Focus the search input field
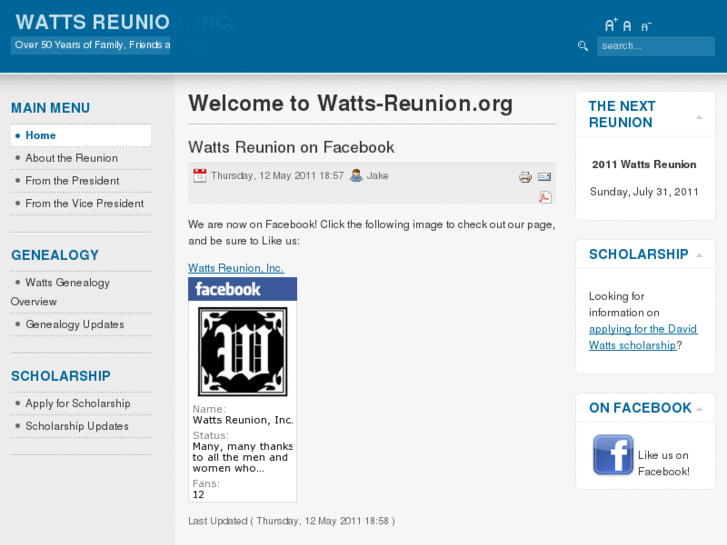This screenshot has width=727, height=545. point(656,46)
